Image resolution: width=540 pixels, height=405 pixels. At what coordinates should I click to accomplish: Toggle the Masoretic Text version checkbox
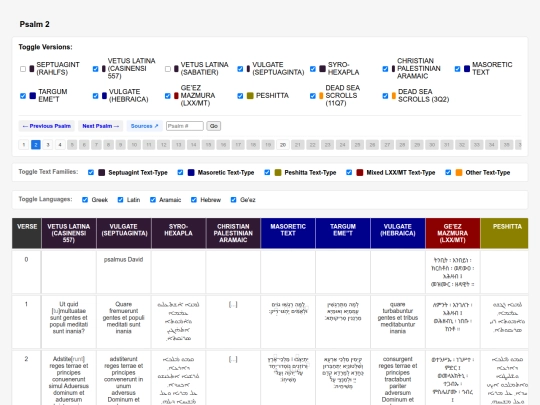point(457,69)
